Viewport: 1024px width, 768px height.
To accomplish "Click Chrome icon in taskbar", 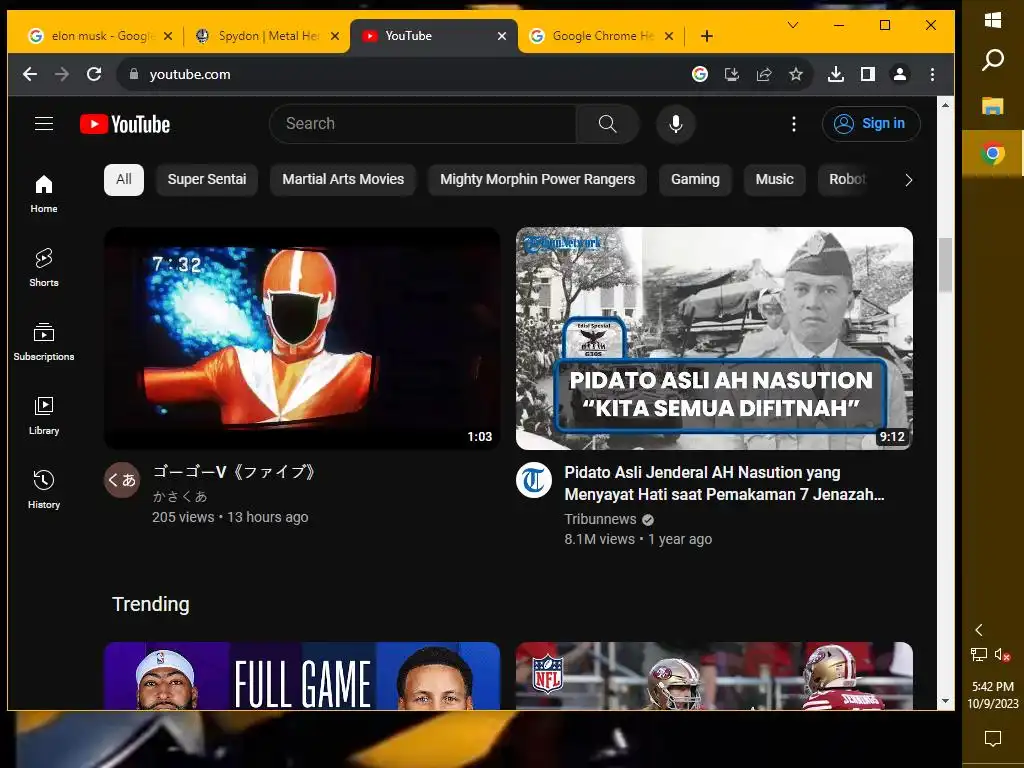I will [x=993, y=153].
